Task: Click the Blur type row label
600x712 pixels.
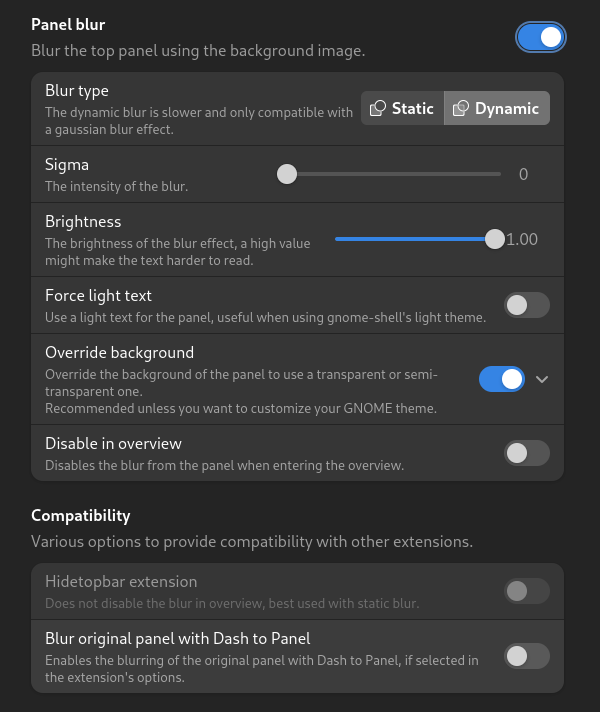Action: point(77,91)
